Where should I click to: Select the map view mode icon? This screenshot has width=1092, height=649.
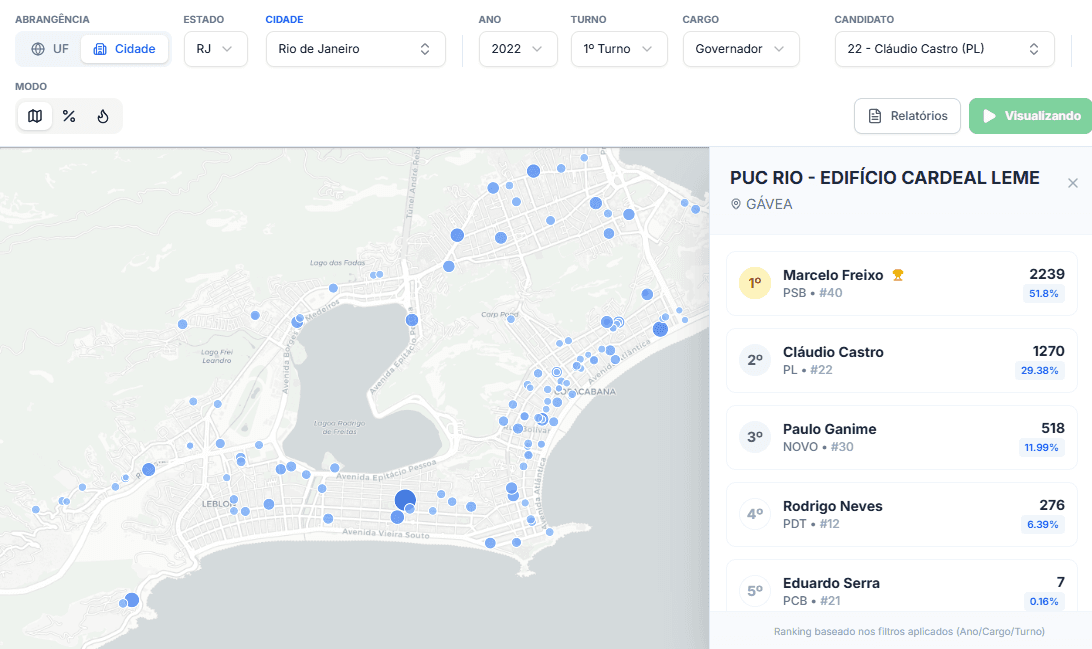click(35, 116)
